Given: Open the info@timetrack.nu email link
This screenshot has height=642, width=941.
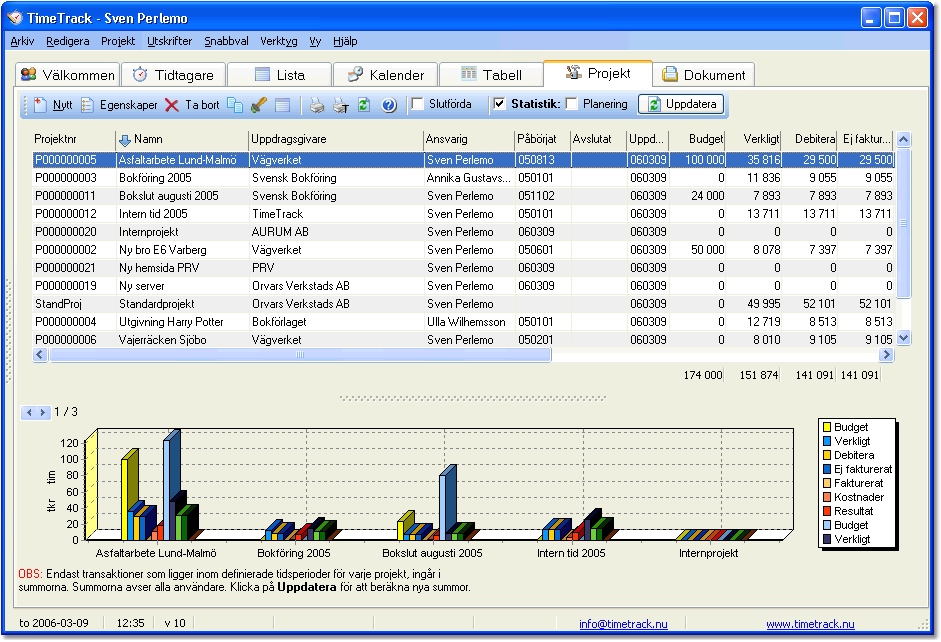Looking at the screenshot, I should [623, 624].
